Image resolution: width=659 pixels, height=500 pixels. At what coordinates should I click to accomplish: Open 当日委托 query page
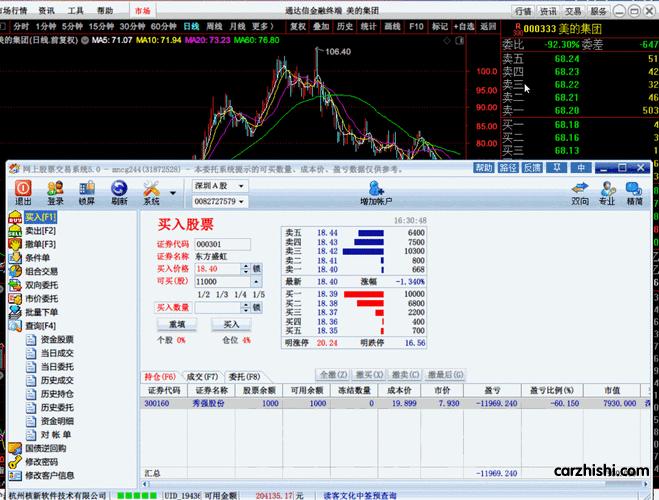tap(57, 366)
